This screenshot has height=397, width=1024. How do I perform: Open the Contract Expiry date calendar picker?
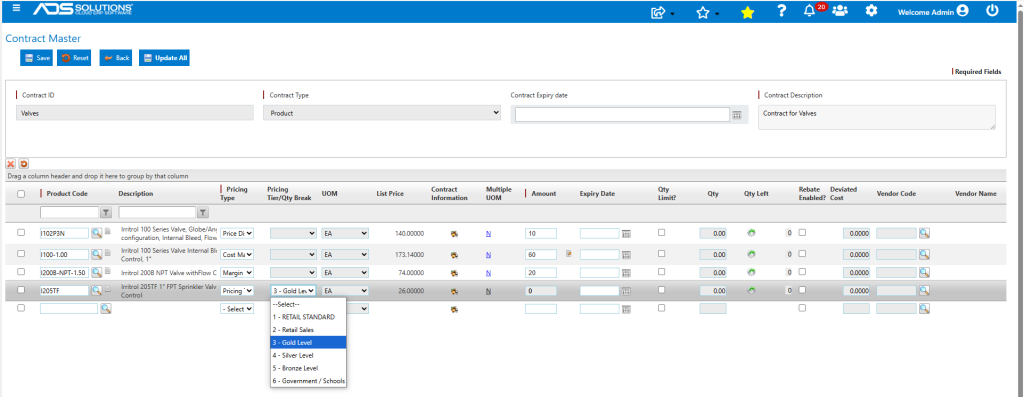(737, 115)
